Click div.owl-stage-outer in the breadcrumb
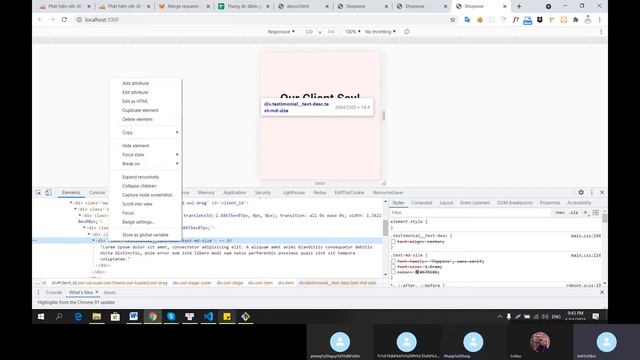The height and width of the screenshot is (360, 640). [192, 282]
